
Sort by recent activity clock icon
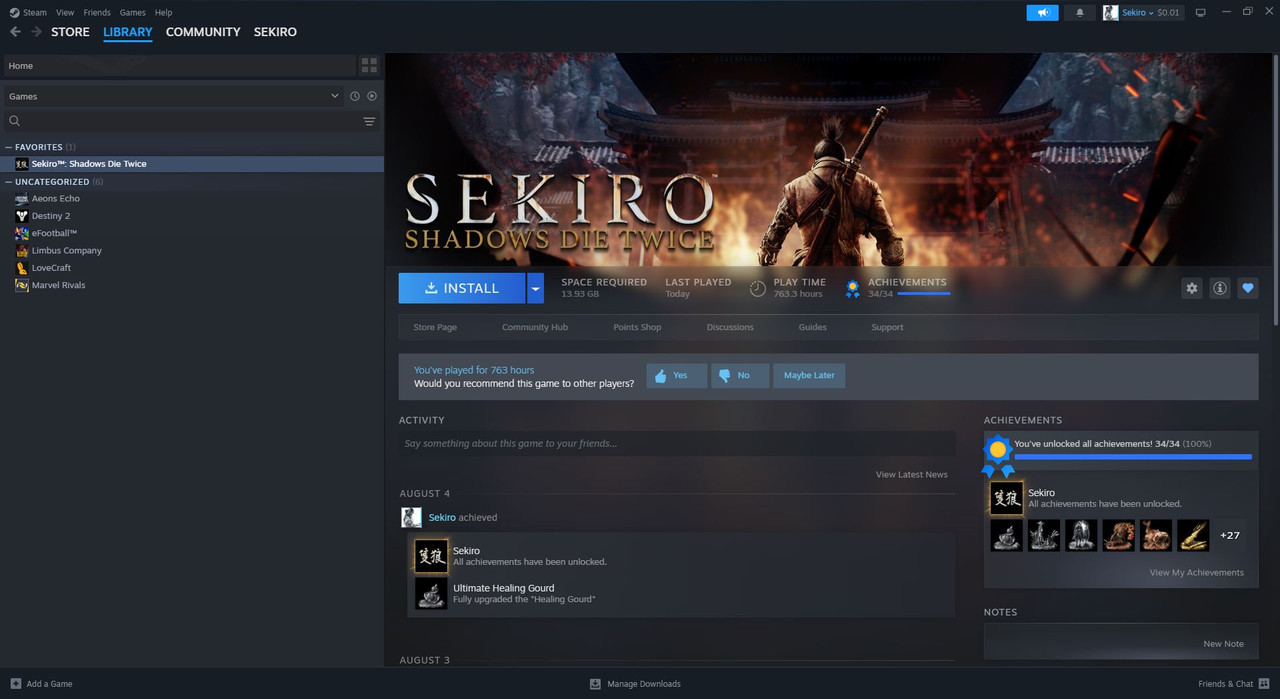354,96
